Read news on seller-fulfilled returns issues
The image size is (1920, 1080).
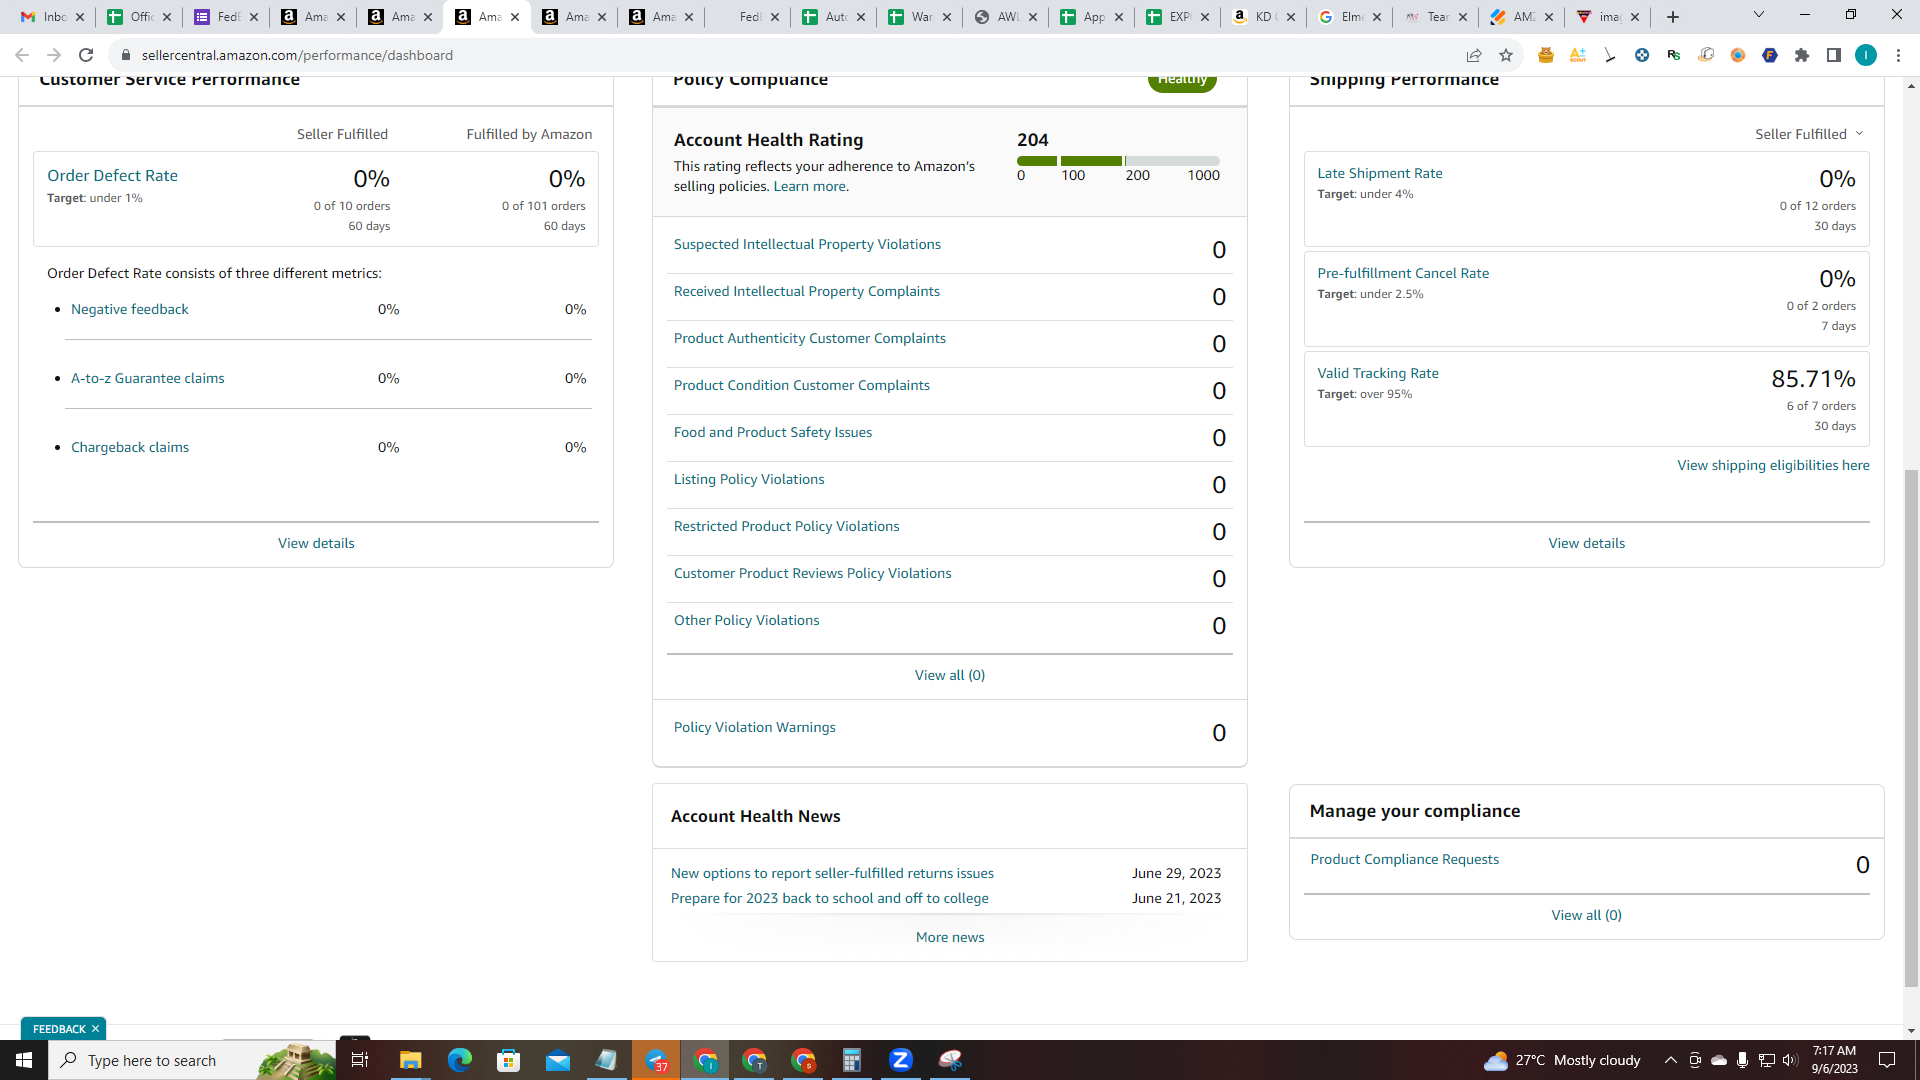point(832,874)
